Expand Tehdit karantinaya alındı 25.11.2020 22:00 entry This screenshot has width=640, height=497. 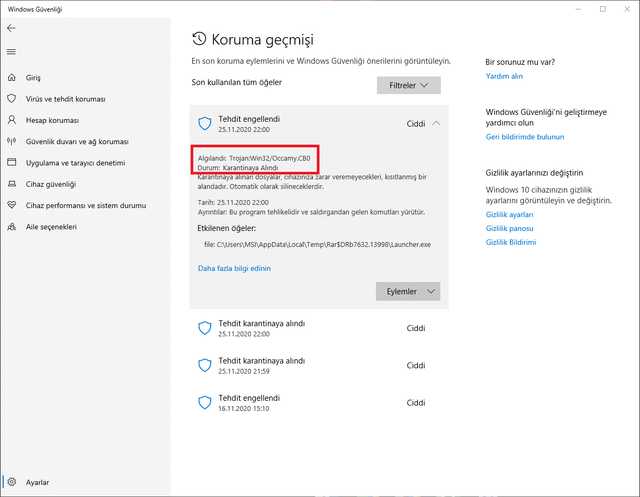[x=319, y=328]
